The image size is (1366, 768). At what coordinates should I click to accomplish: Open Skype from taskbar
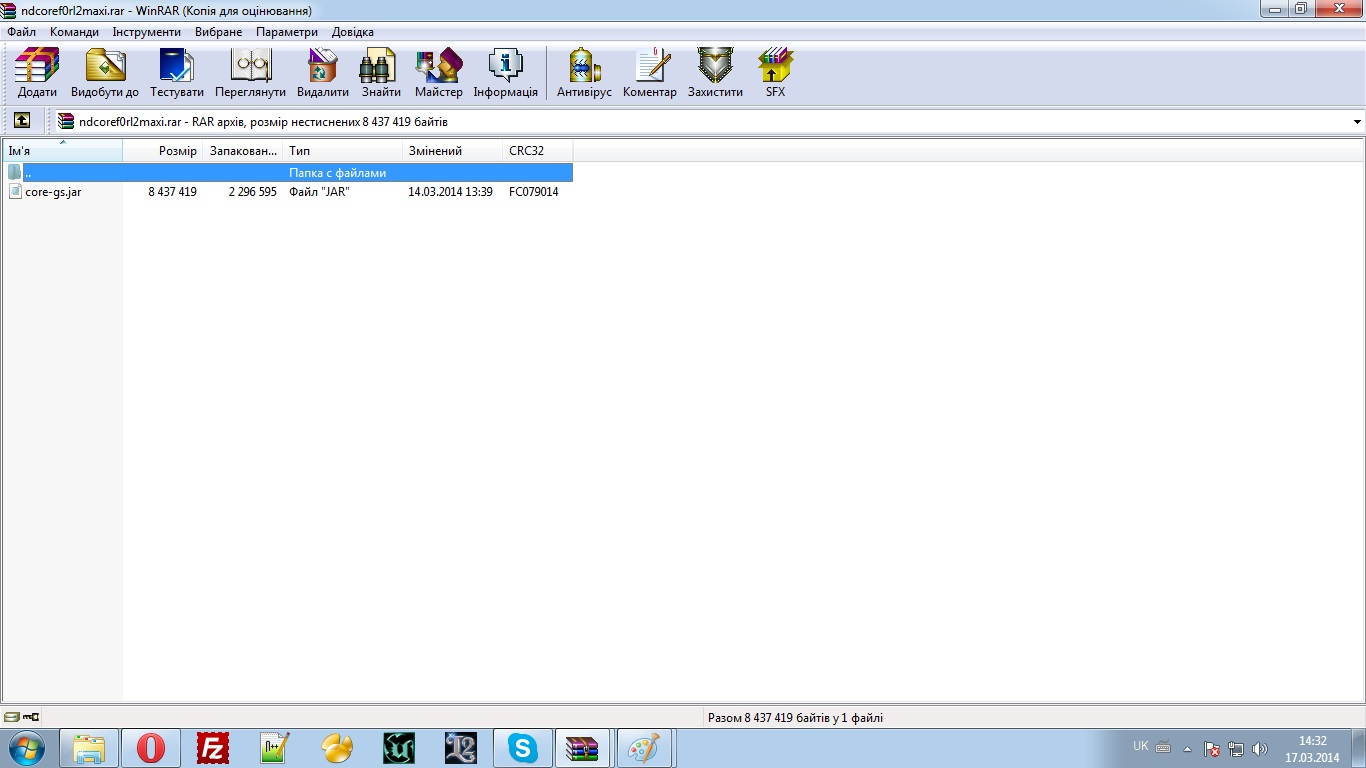pos(523,748)
